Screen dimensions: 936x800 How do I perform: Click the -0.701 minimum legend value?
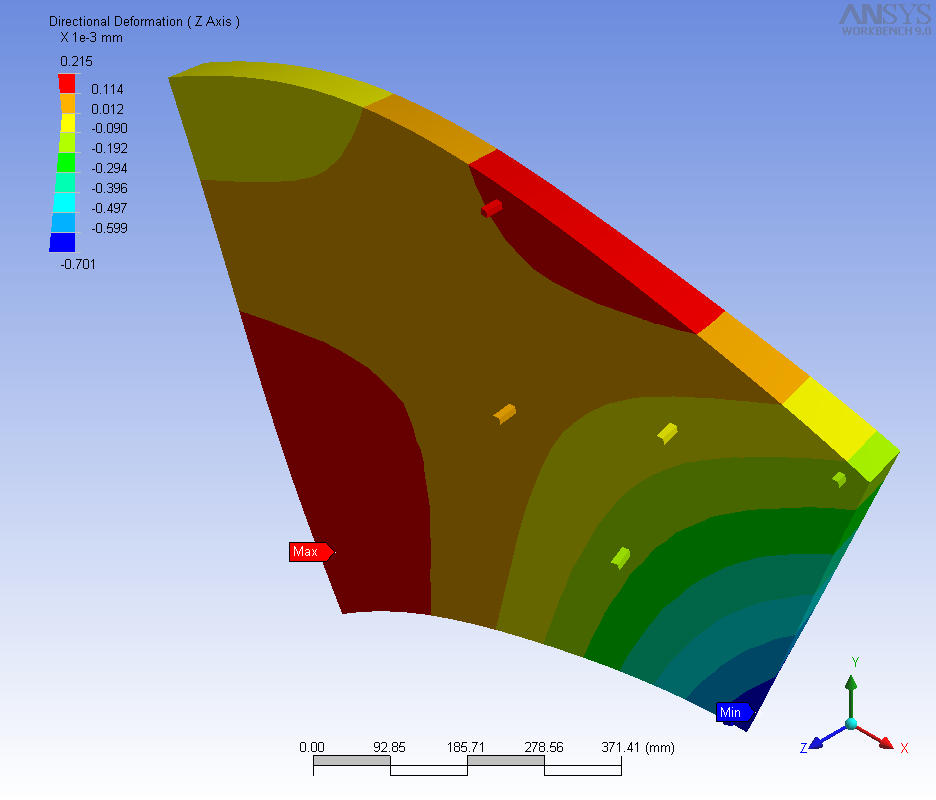point(78,264)
